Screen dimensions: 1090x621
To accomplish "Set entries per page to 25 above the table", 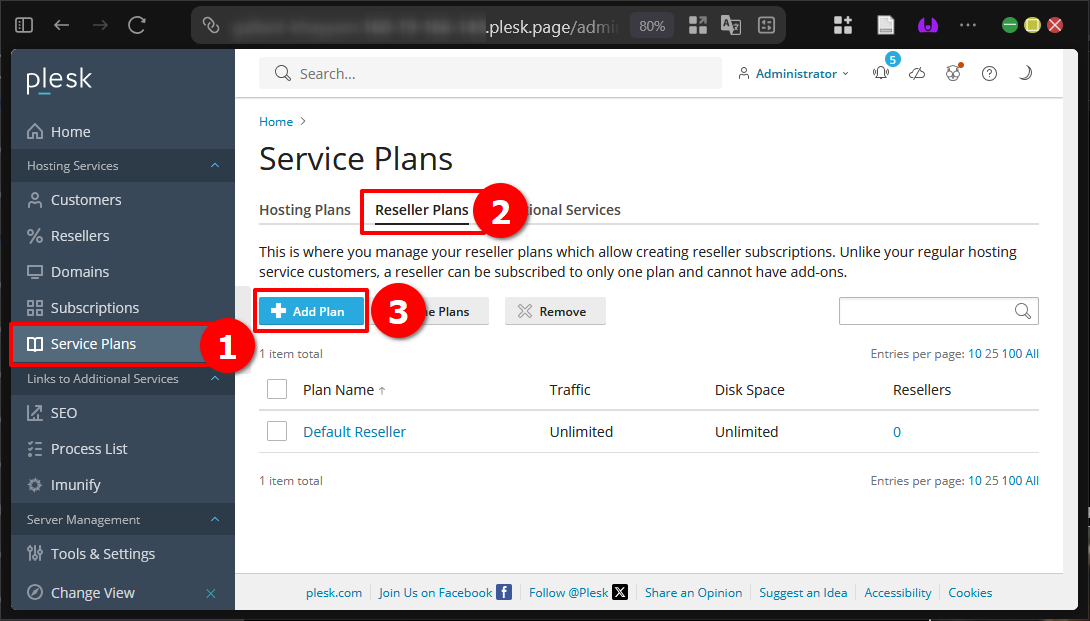I will tap(991, 354).
